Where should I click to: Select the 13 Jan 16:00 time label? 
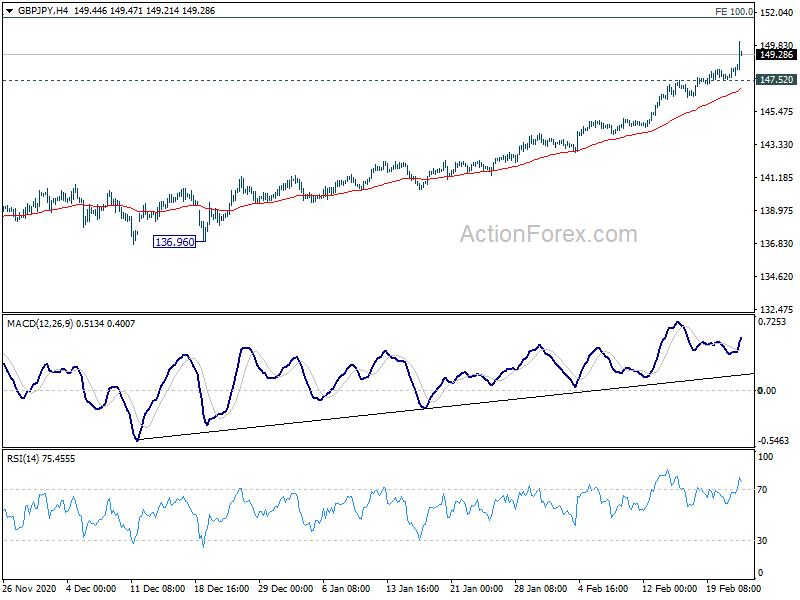(413, 589)
